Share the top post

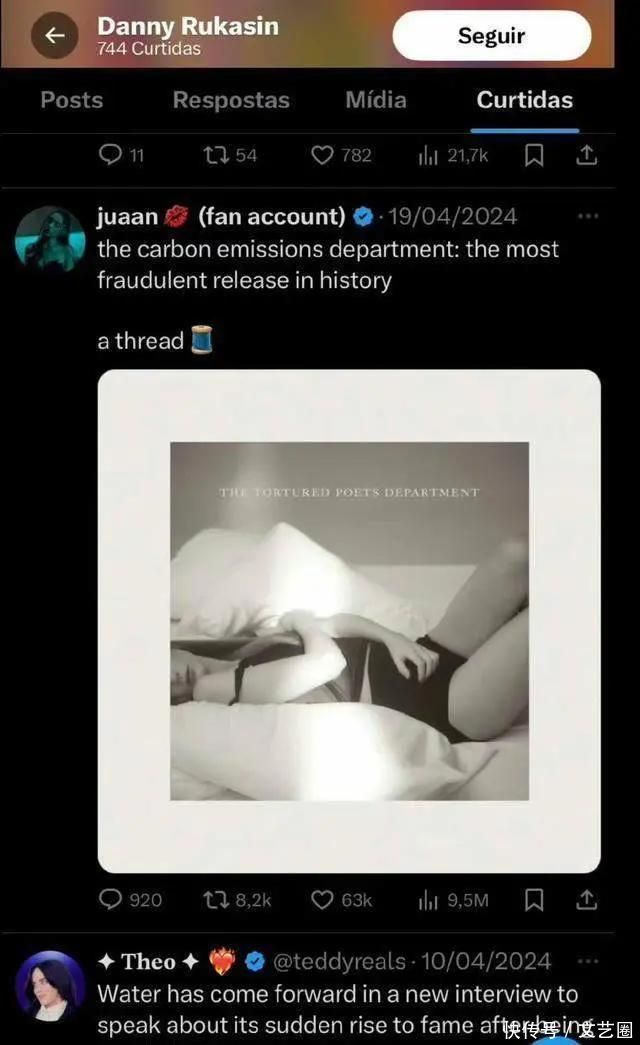[x=586, y=155]
